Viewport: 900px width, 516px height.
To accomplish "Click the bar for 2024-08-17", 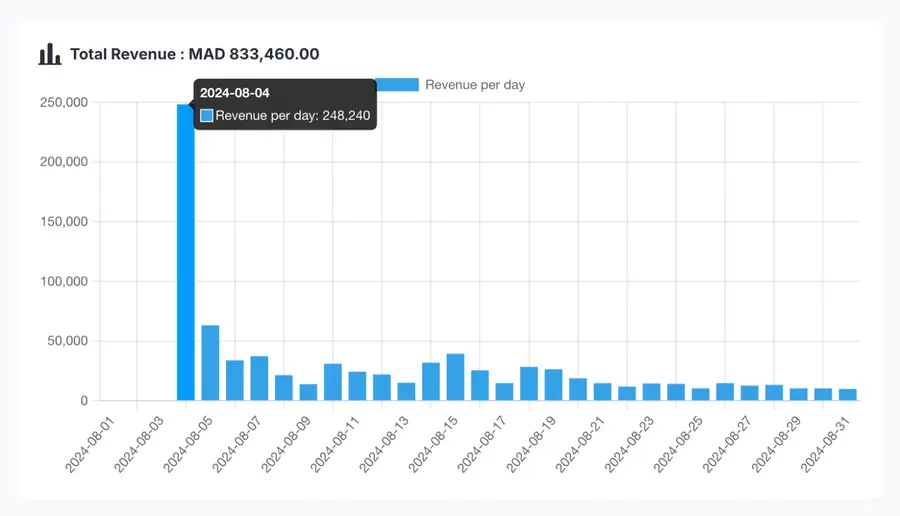I will pyautogui.click(x=505, y=391).
